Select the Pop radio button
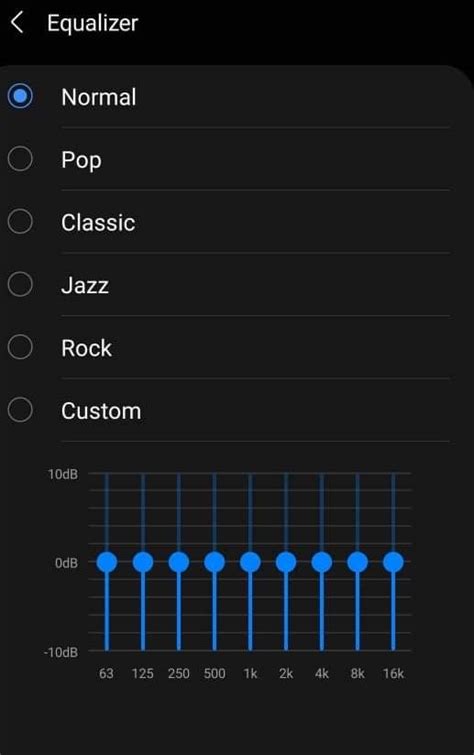Screen dimensions: 474x755 tap(20, 159)
